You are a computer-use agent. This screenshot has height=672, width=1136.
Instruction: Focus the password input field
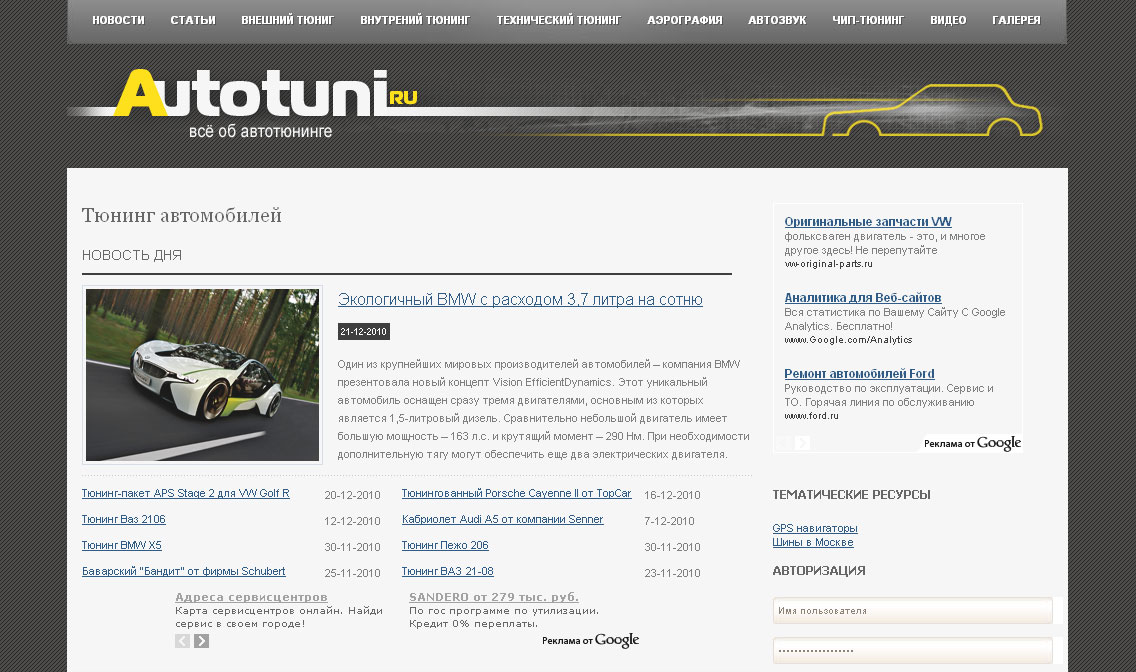[912, 650]
